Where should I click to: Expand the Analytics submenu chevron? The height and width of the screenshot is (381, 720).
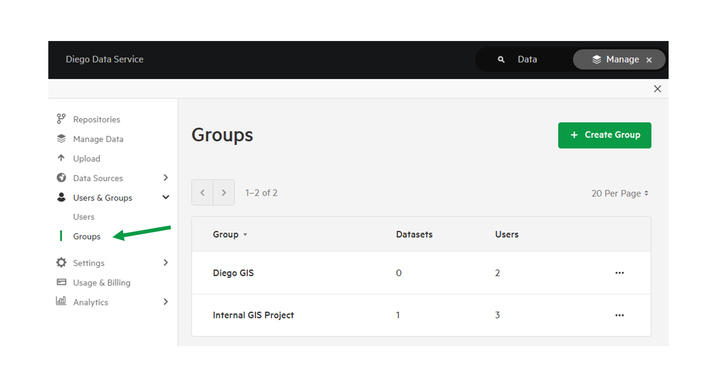tap(166, 302)
